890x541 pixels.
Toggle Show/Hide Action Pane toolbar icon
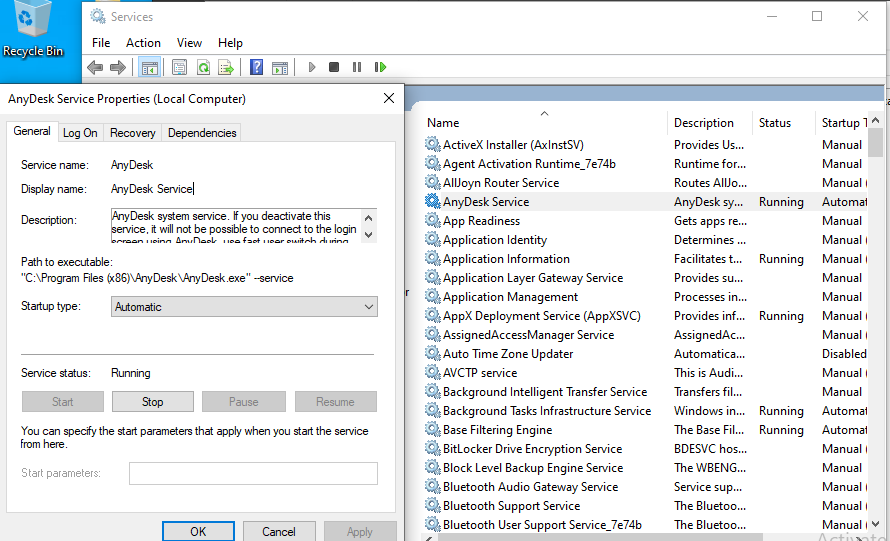coord(280,68)
